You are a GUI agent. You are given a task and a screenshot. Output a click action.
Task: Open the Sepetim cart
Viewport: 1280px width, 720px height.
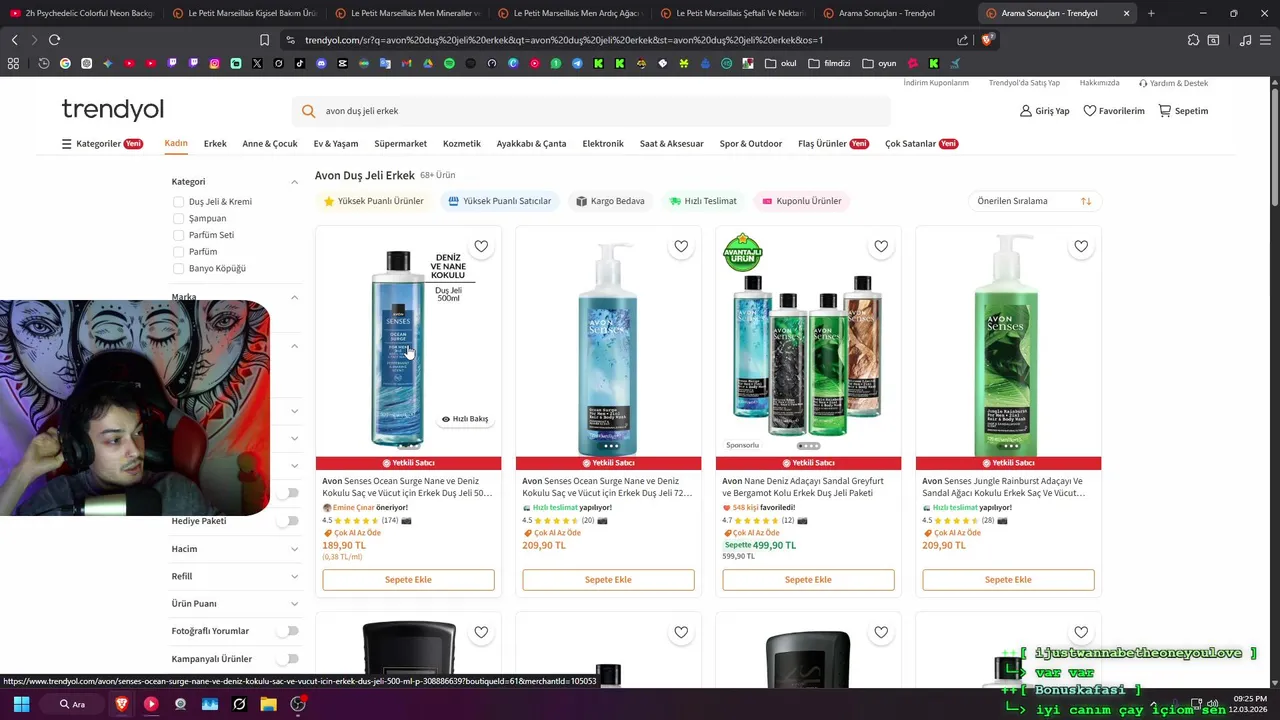[x=1183, y=111]
